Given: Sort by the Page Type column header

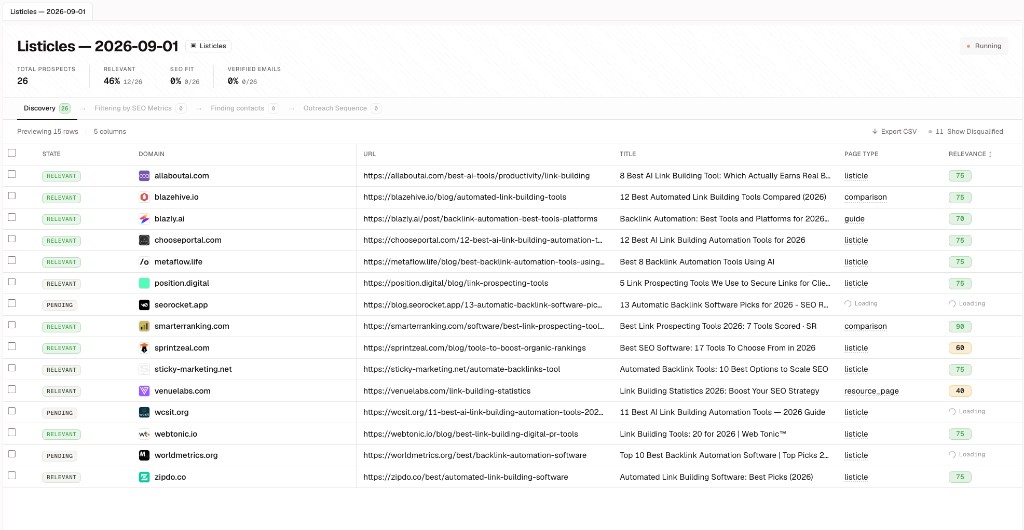Looking at the screenshot, I should pos(861,154).
